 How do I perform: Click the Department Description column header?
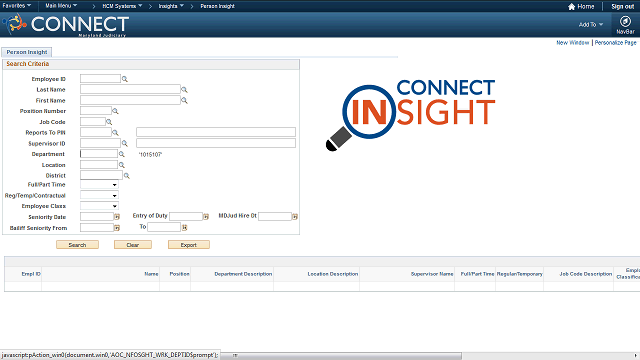[x=243, y=274]
